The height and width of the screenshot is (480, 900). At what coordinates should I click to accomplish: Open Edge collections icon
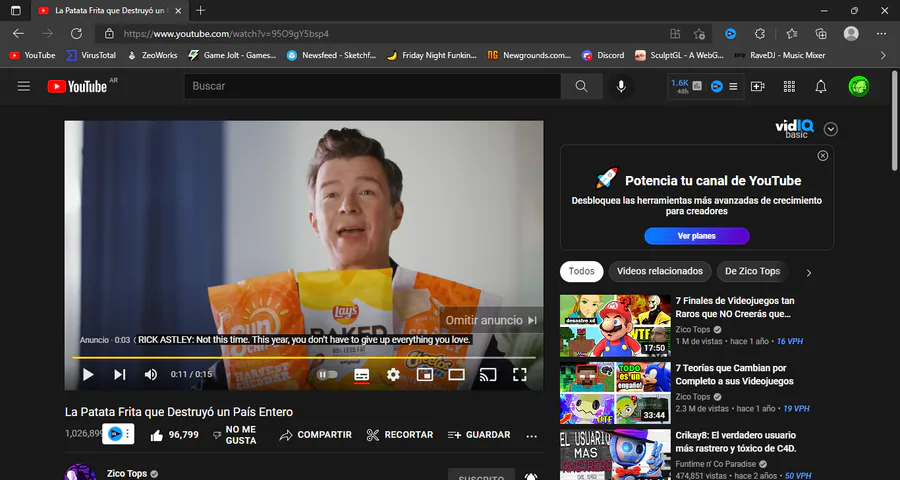coord(821,34)
